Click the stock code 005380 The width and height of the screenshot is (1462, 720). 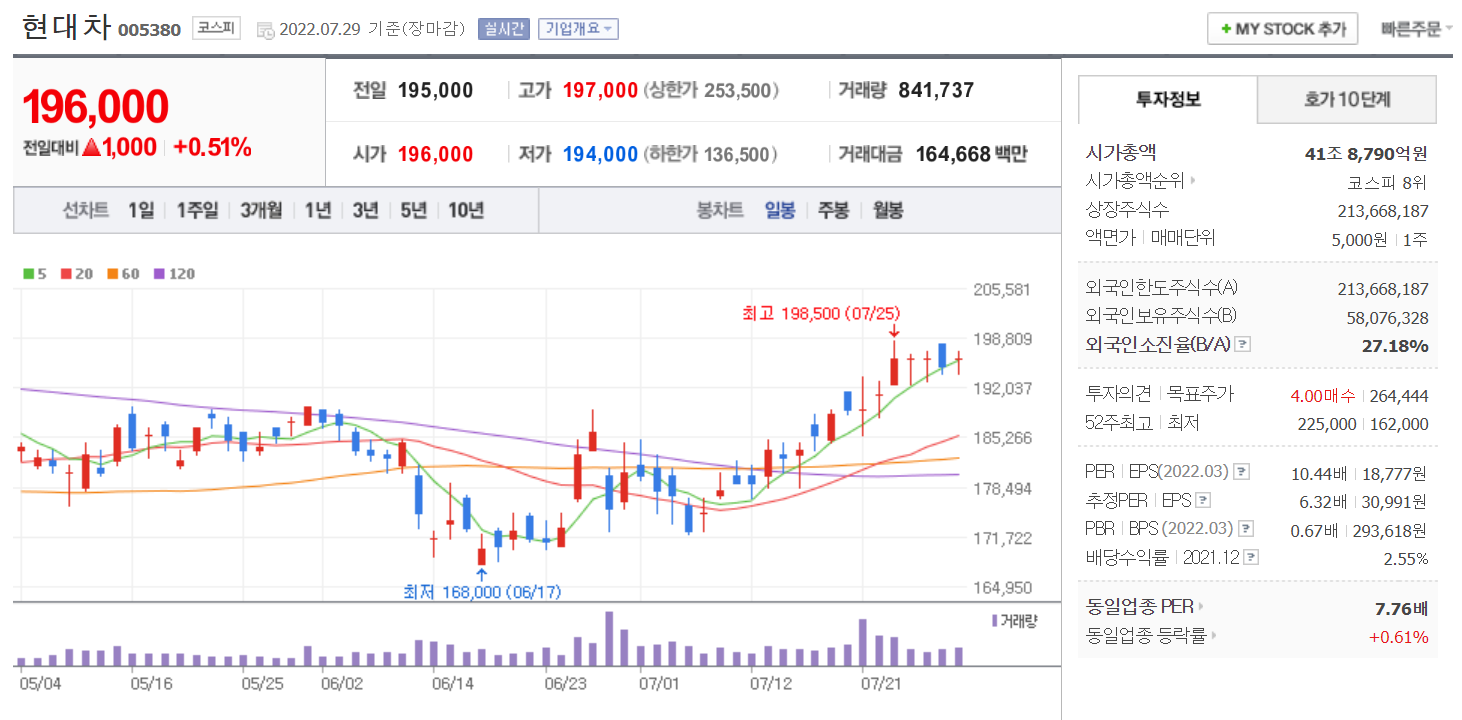pos(149,29)
